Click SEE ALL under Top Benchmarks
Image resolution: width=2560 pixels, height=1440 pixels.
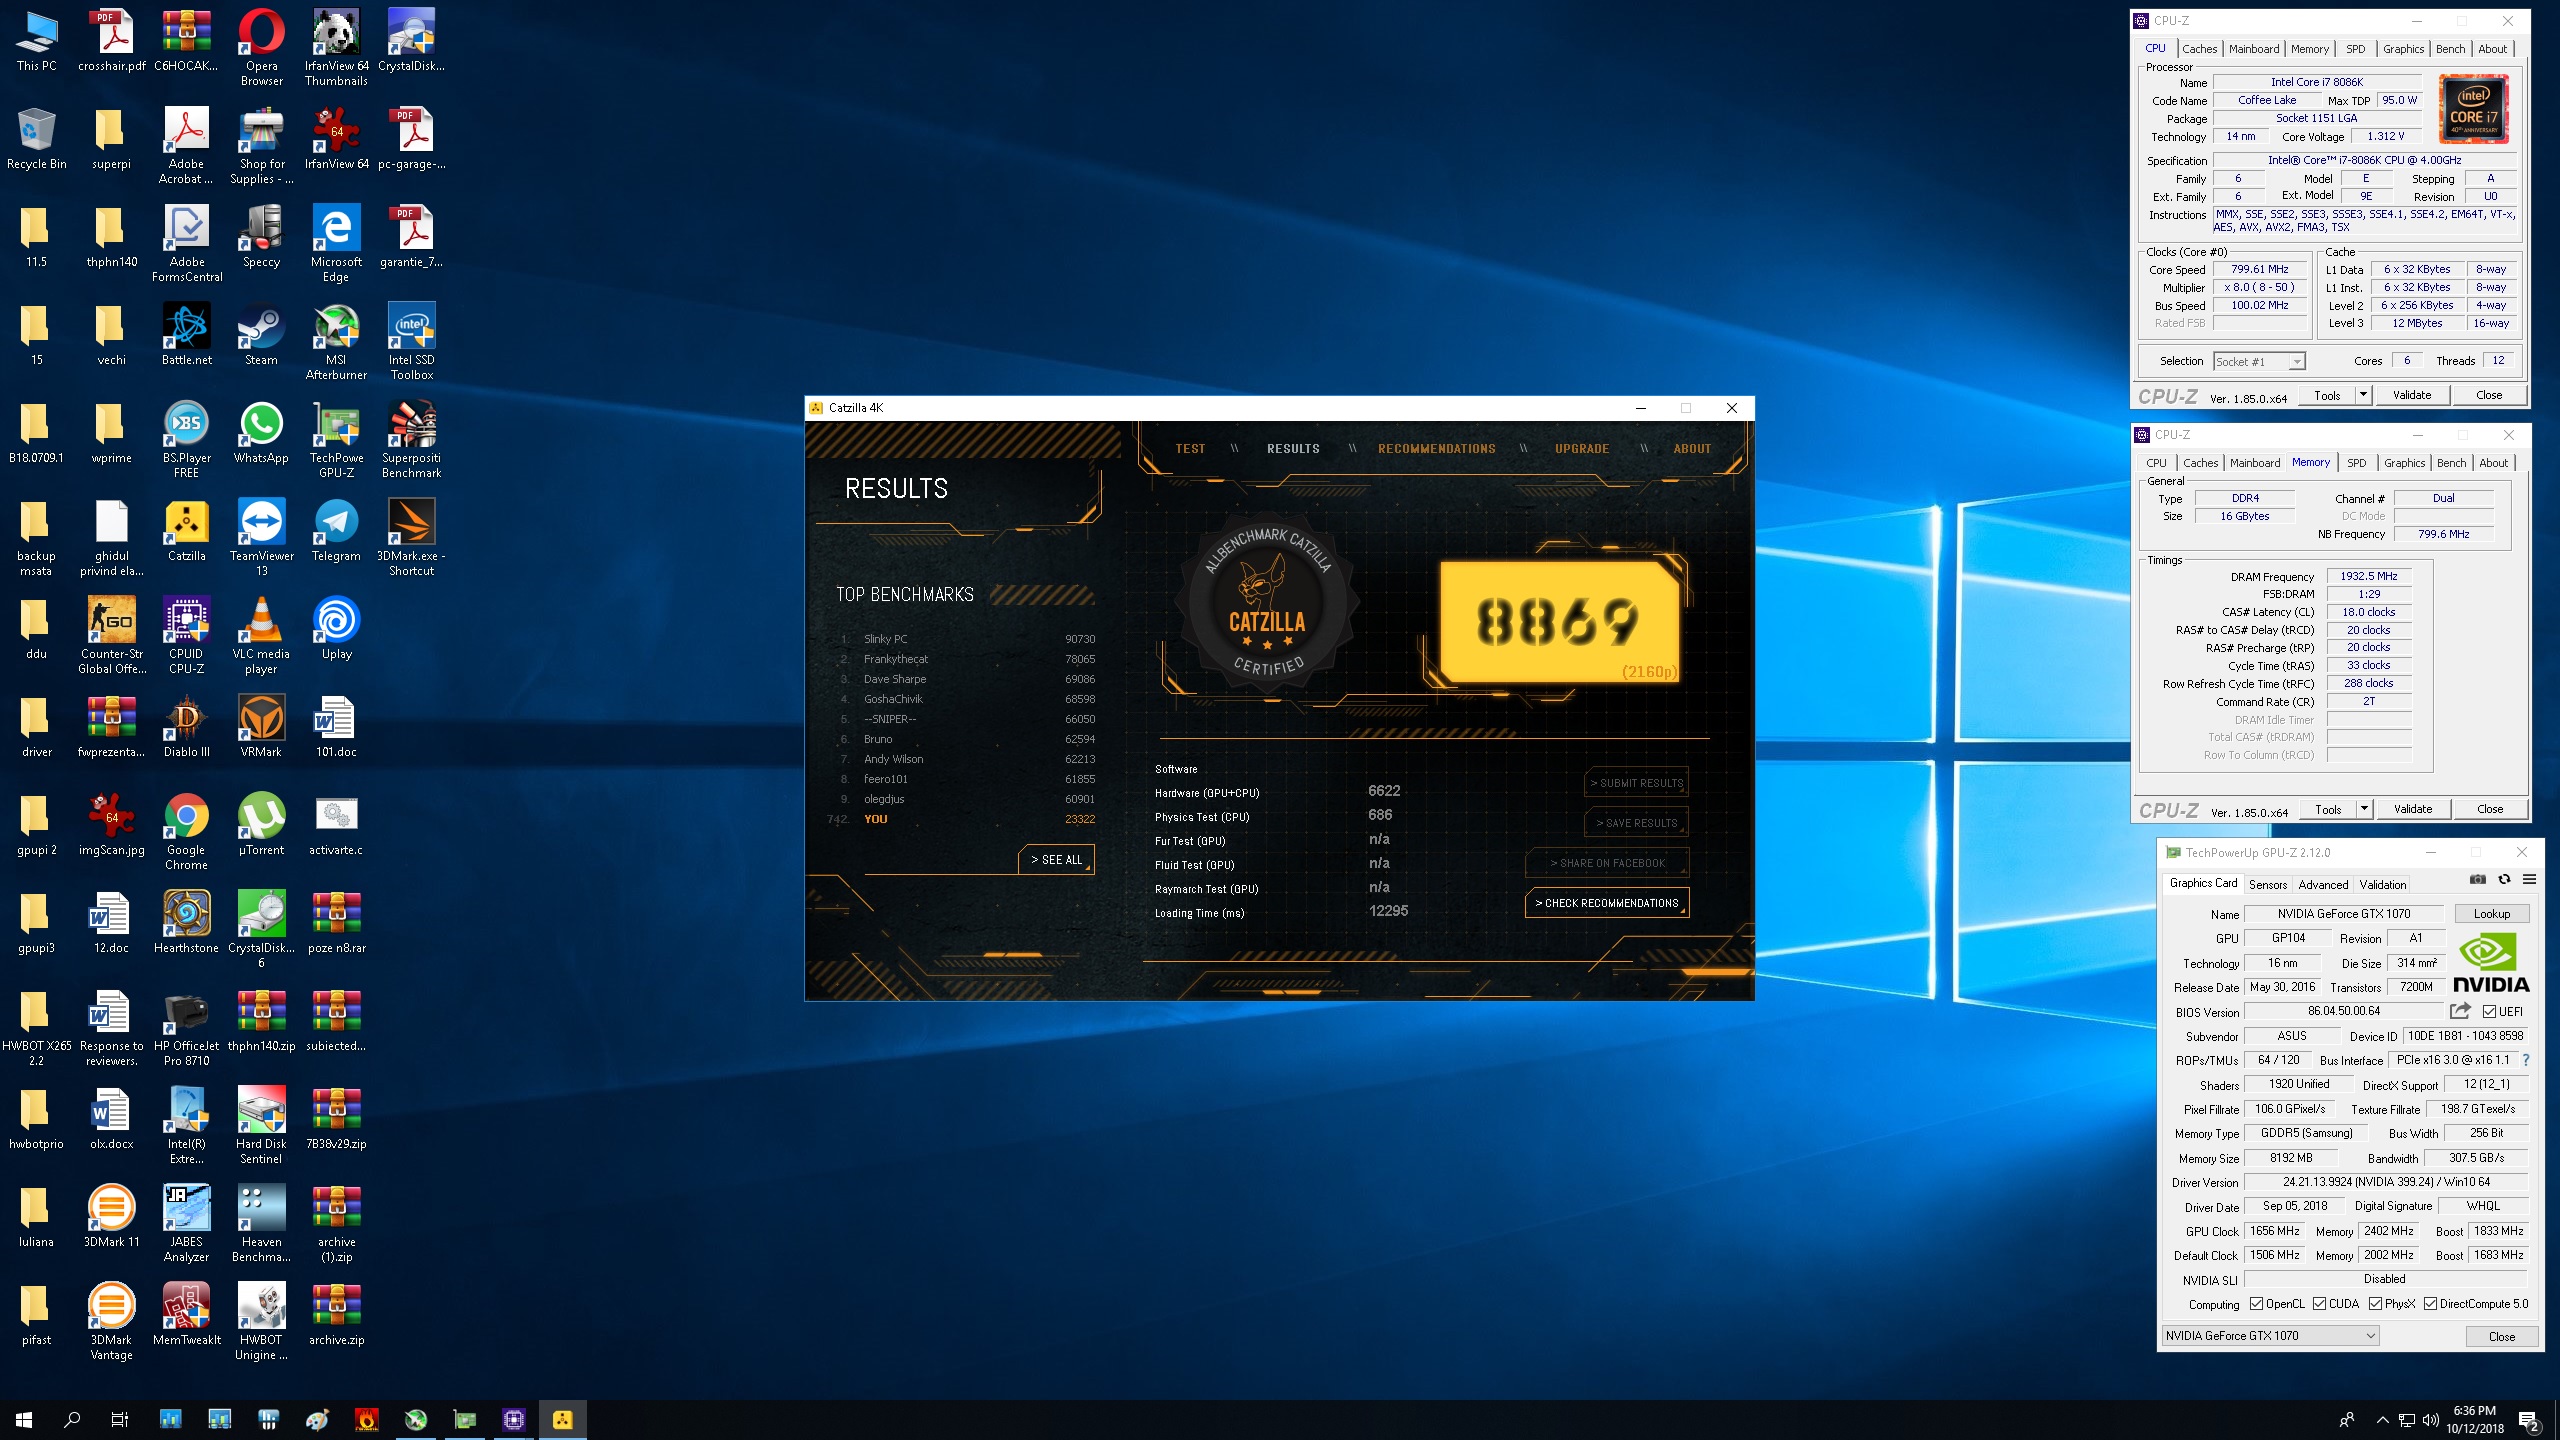coord(1056,860)
